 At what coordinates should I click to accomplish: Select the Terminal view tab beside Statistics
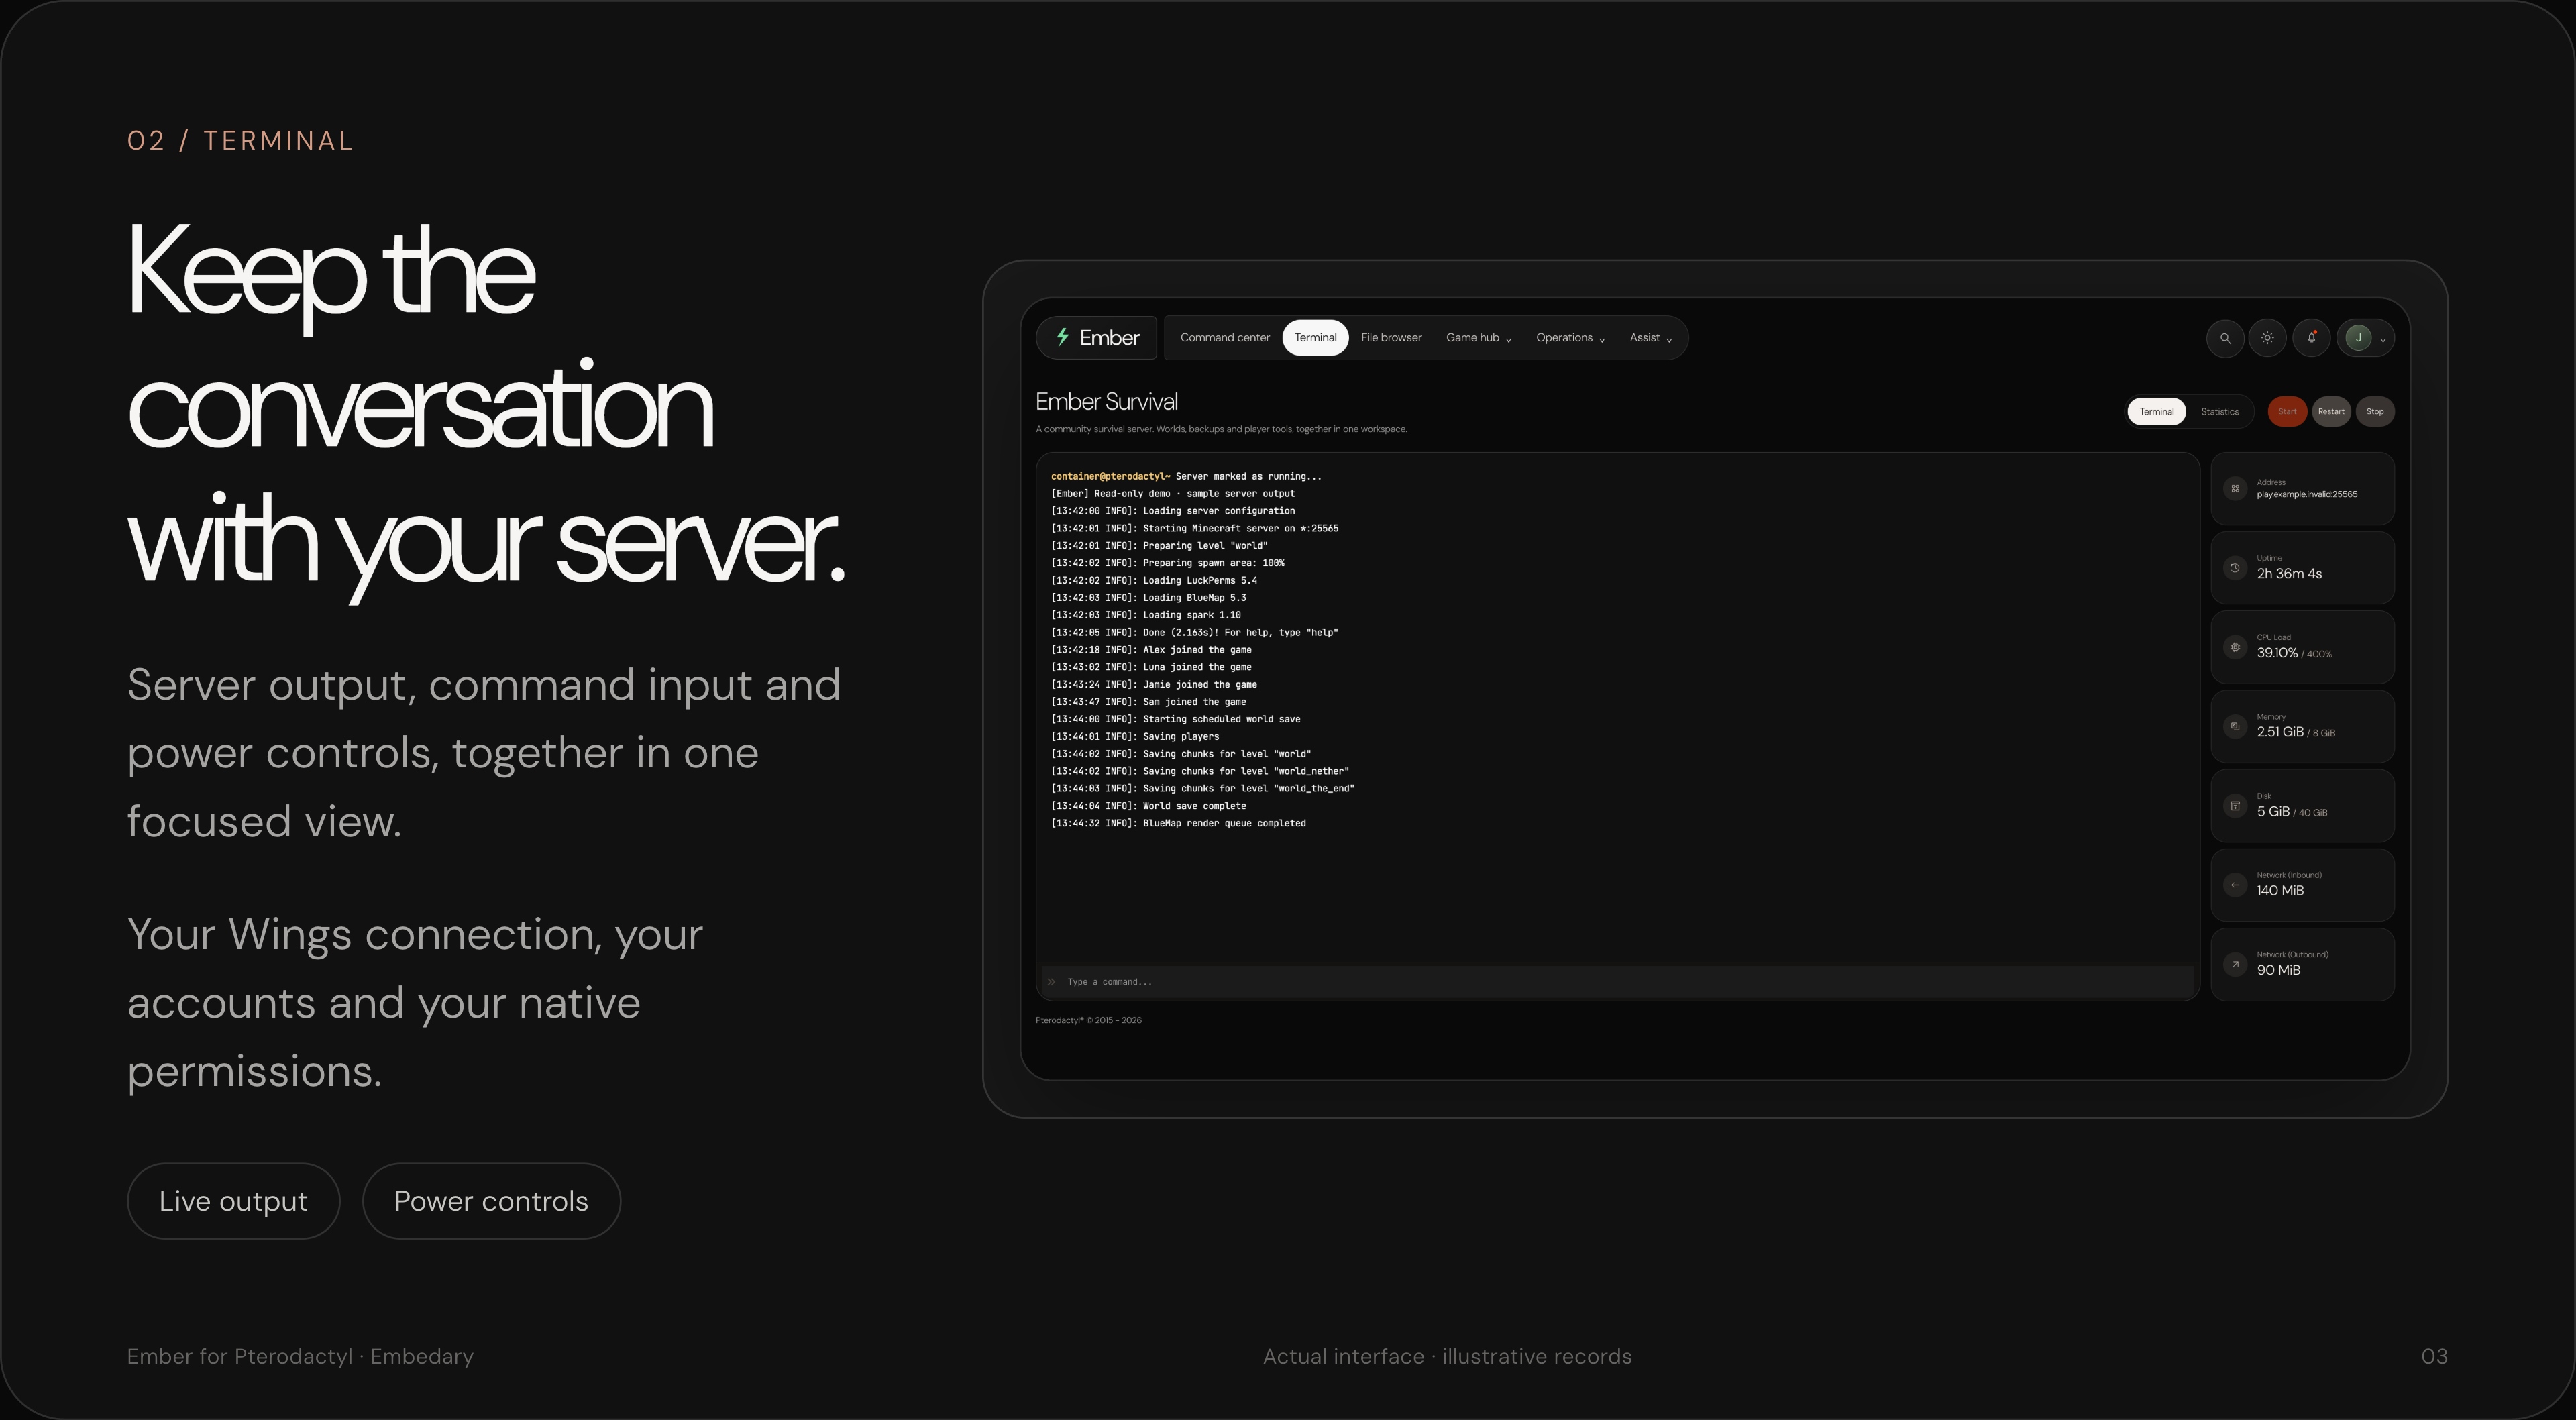2156,412
